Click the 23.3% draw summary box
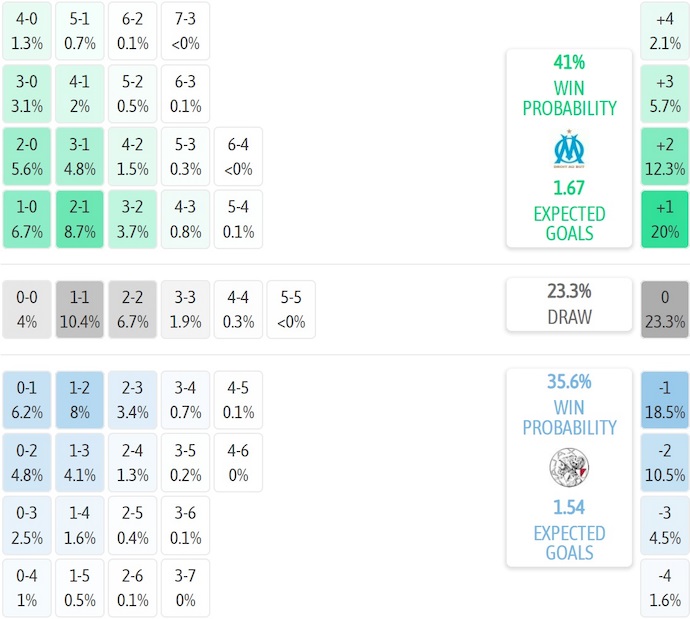This screenshot has height=619, width=690. pyautogui.click(x=569, y=304)
